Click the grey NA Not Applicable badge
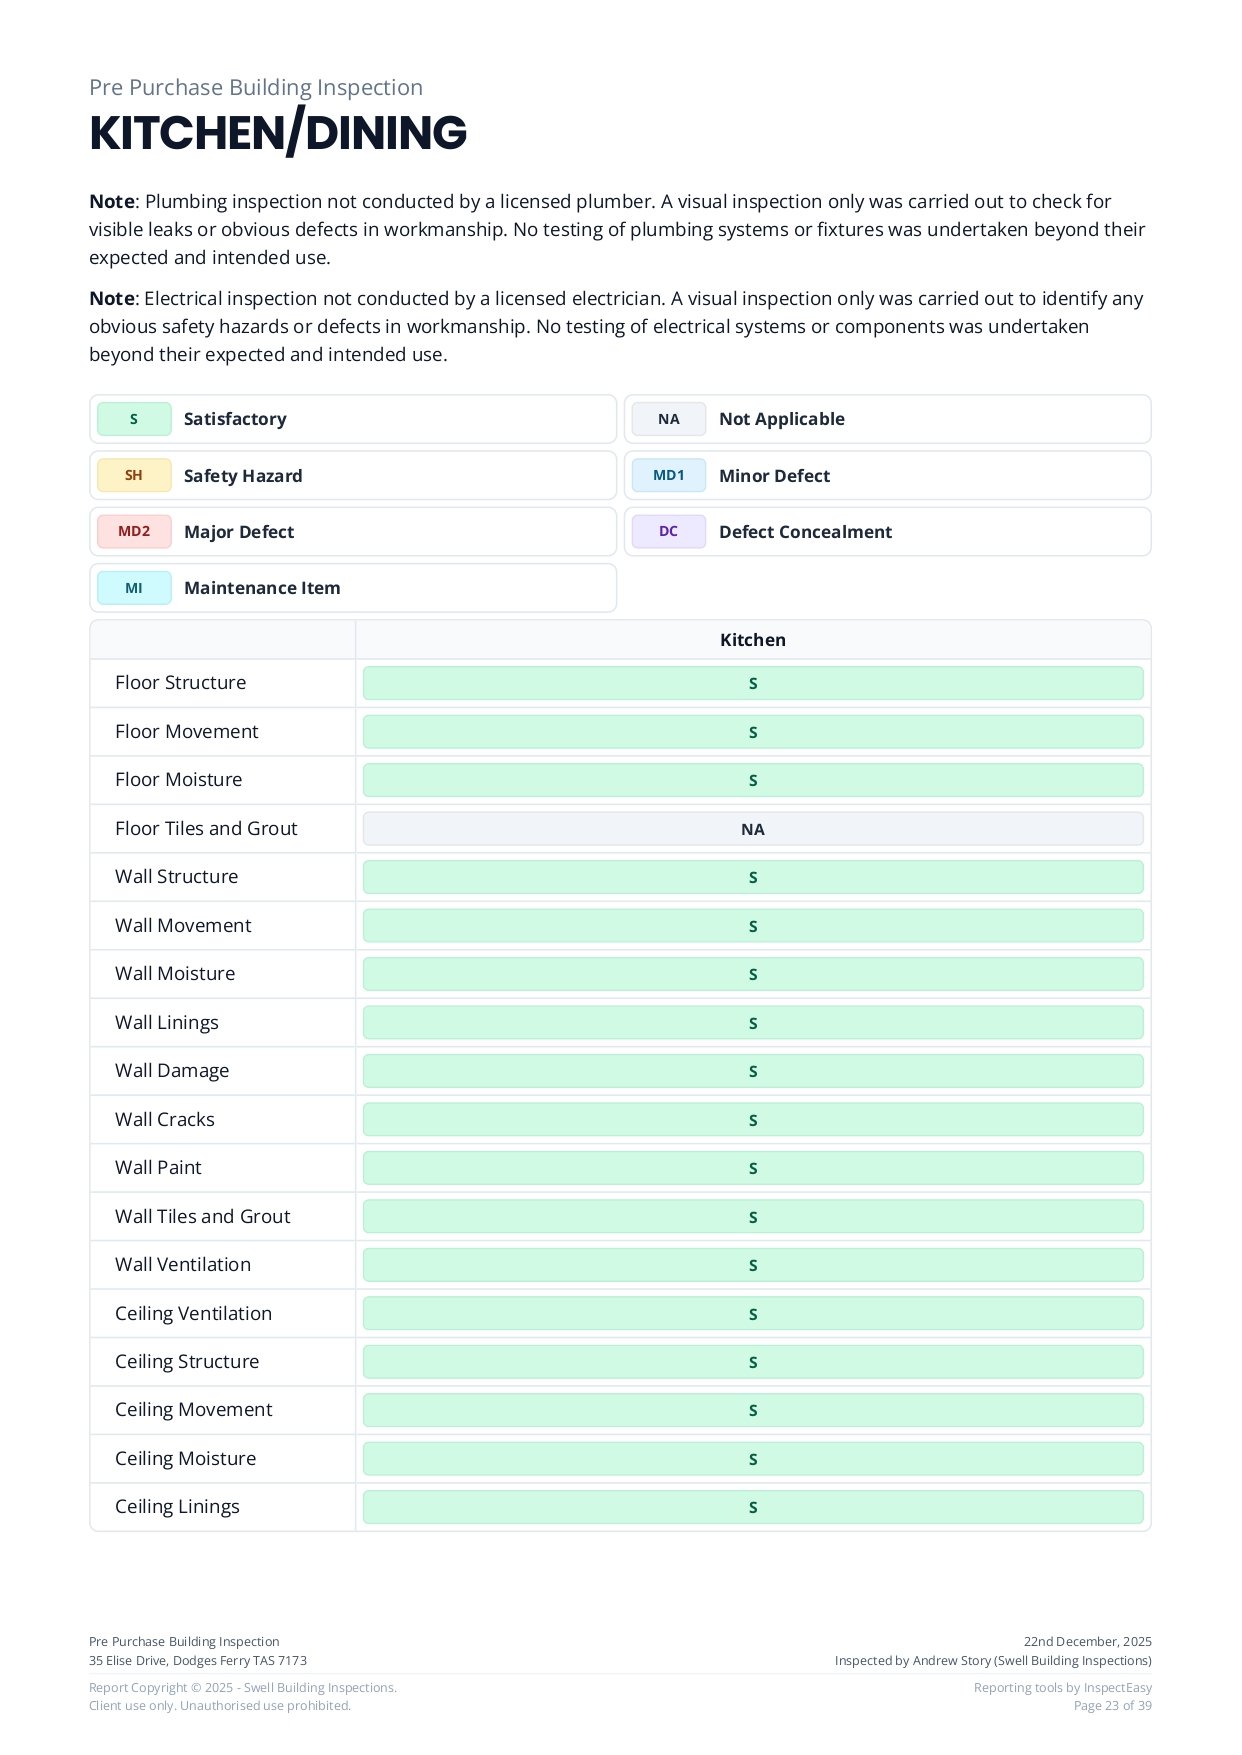 click(668, 419)
